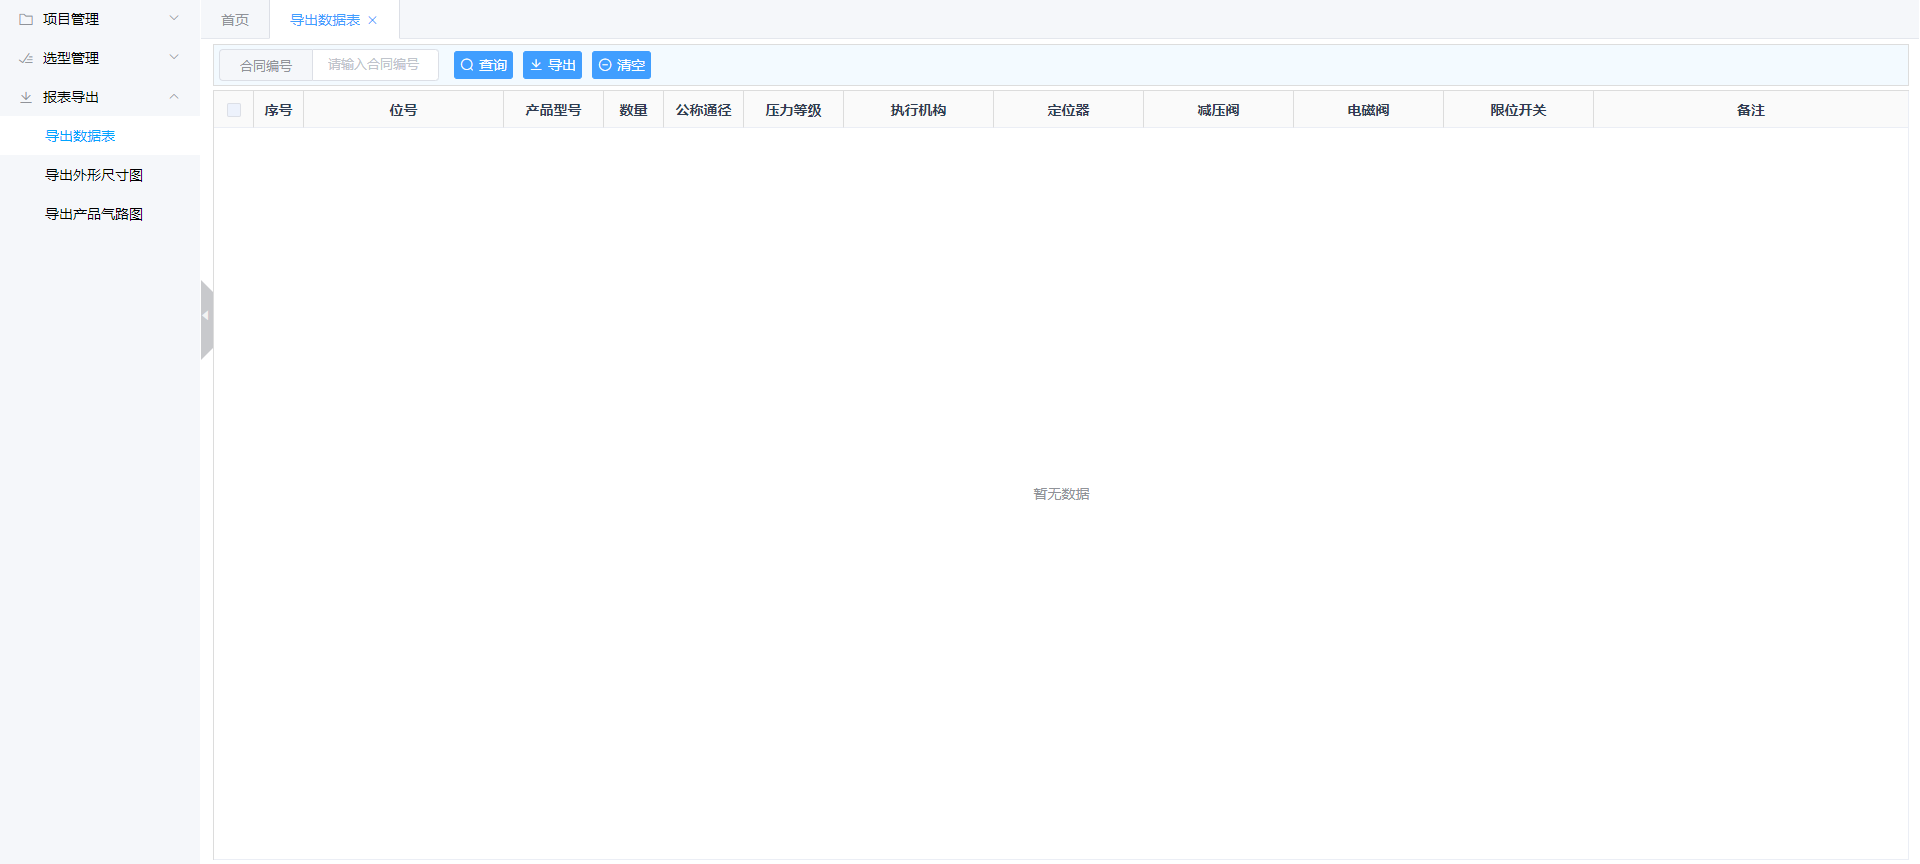Close the 导出数据表 tab with X
The image size is (1920, 864).
coord(373,20)
